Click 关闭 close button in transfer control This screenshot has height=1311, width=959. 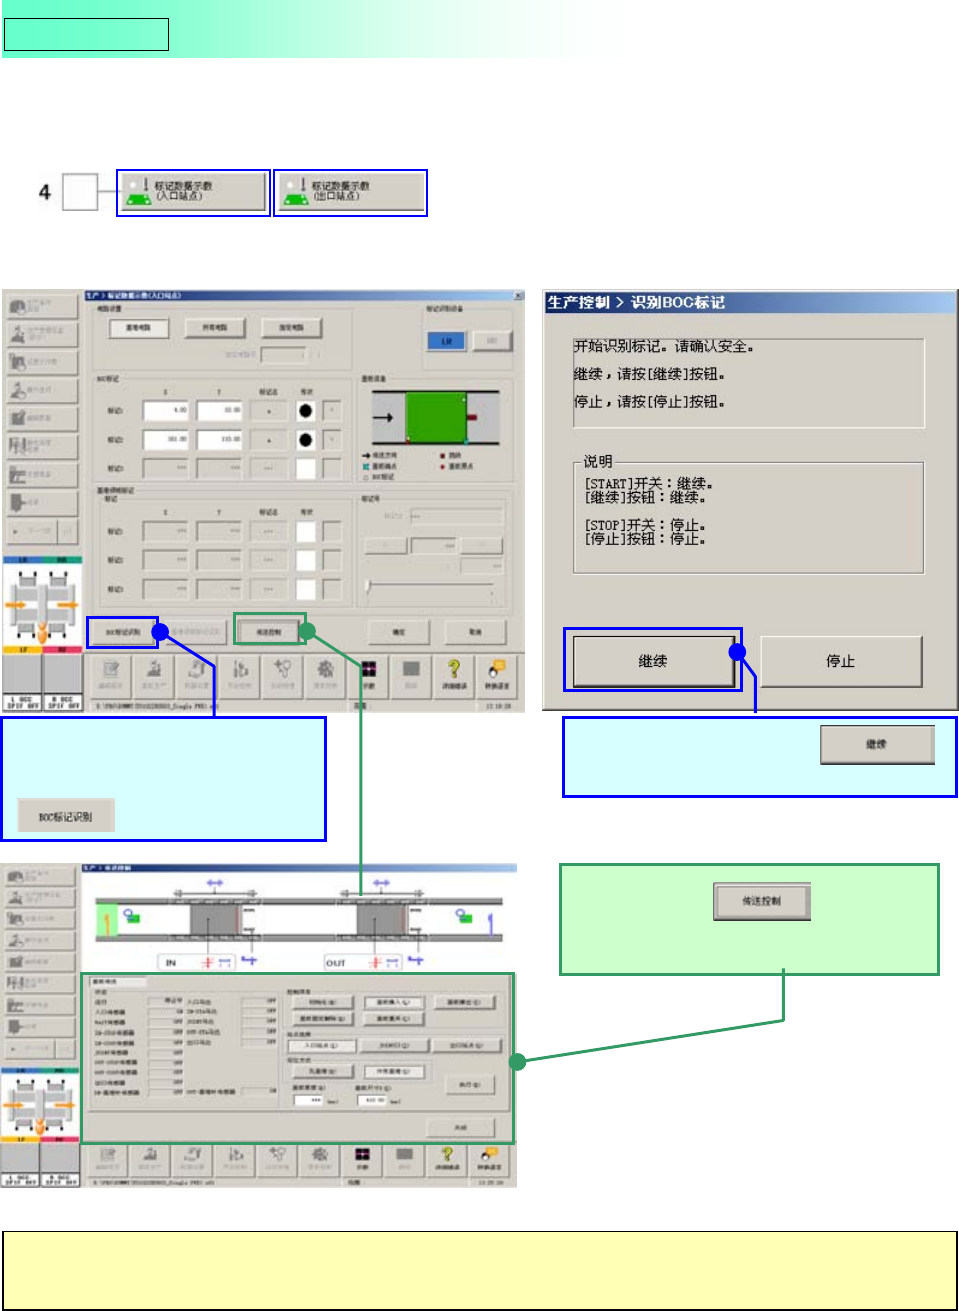461,1128
